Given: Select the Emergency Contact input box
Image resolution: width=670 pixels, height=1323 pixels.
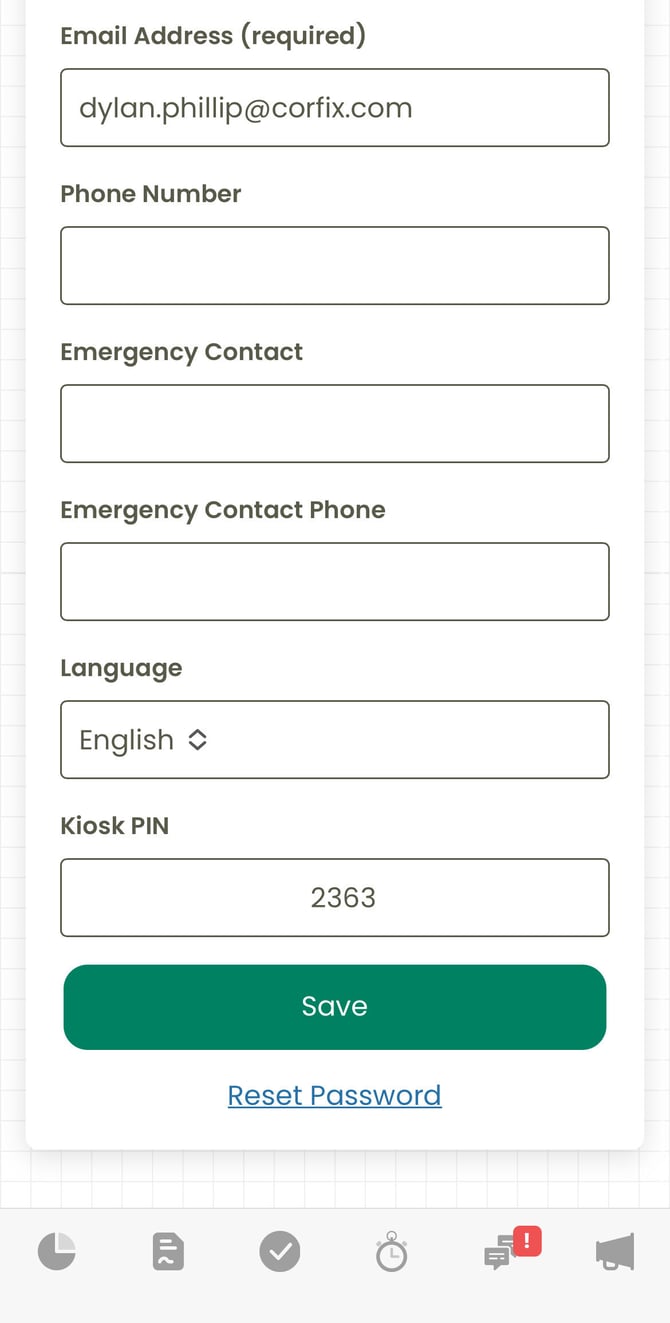Looking at the screenshot, I should [x=334, y=424].
